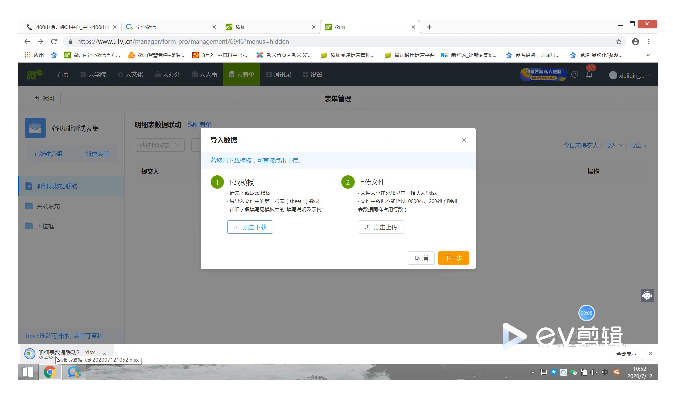
Task: Open a new Chrome tab with plus
Action: pyautogui.click(x=429, y=27)
